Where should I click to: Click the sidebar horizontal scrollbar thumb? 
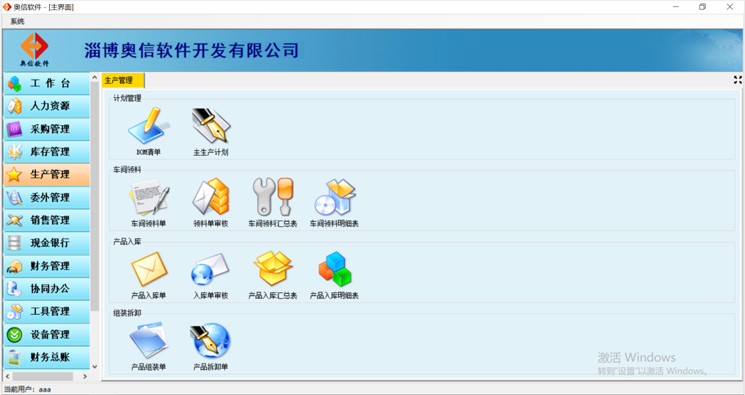point(43,376)
